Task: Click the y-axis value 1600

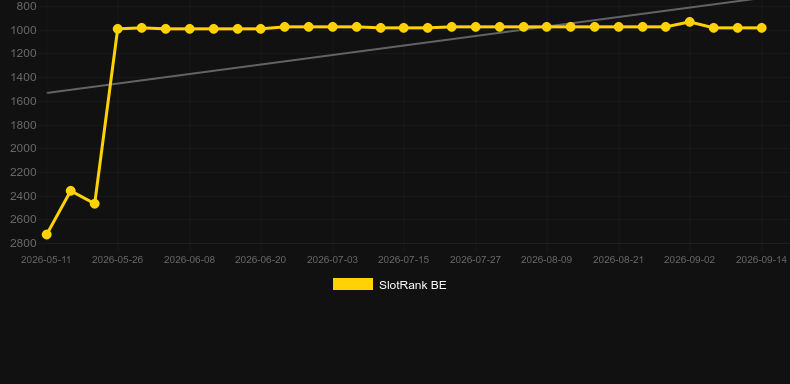Action: [x=23, y=101]
